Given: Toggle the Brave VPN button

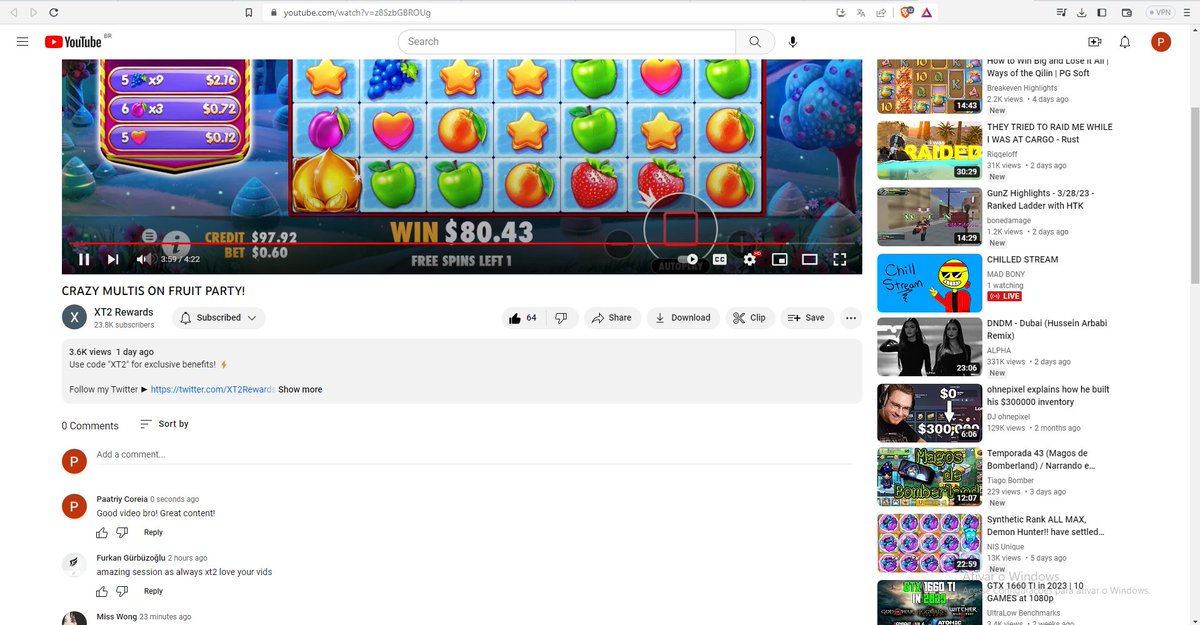Looking at the screenshot, I should point(1160,12).
